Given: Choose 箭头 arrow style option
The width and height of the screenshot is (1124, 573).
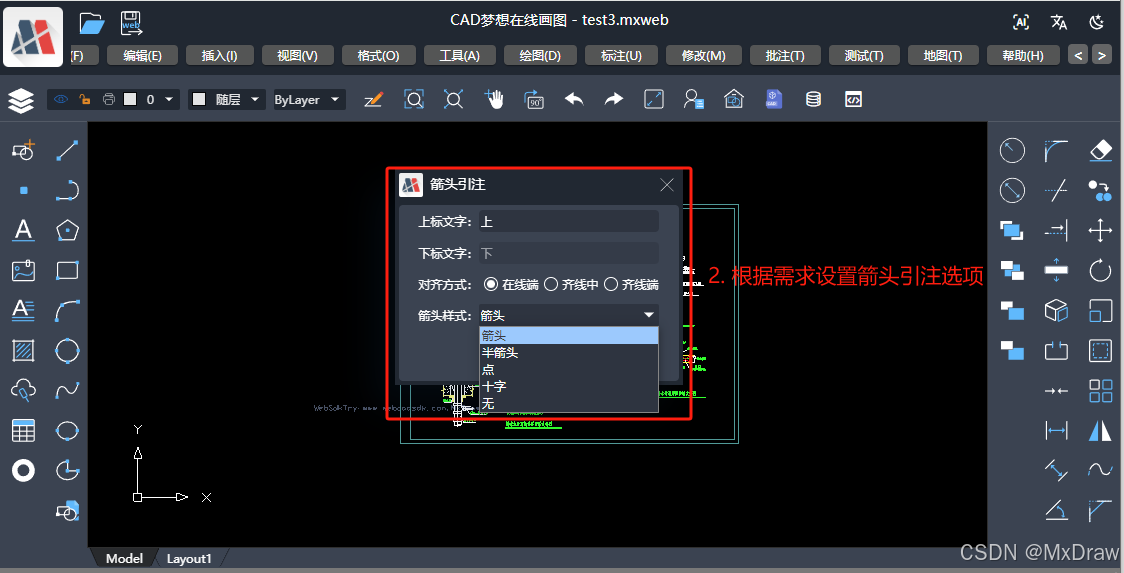Looking at the screenshot, I should point(568,335).
